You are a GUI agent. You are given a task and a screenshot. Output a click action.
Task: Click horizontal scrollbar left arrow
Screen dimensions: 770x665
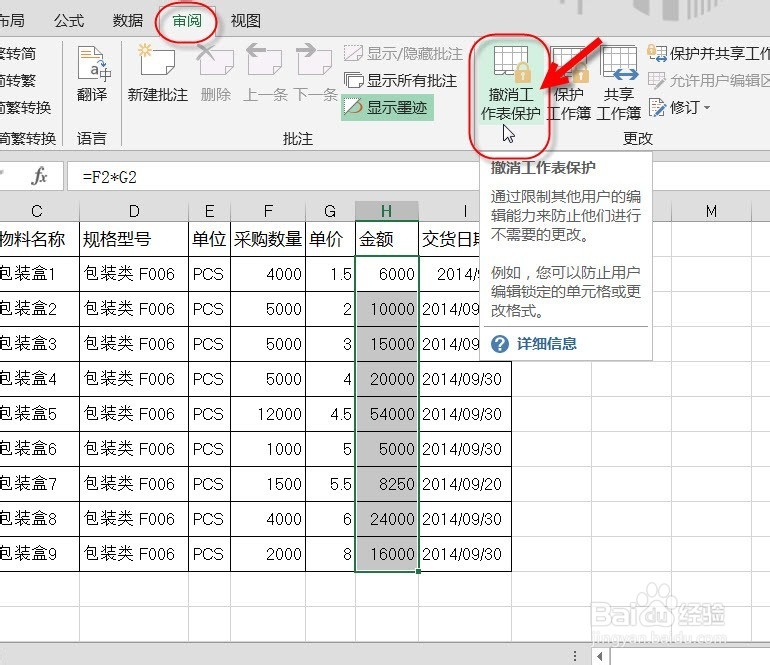[x=600, y=656]
